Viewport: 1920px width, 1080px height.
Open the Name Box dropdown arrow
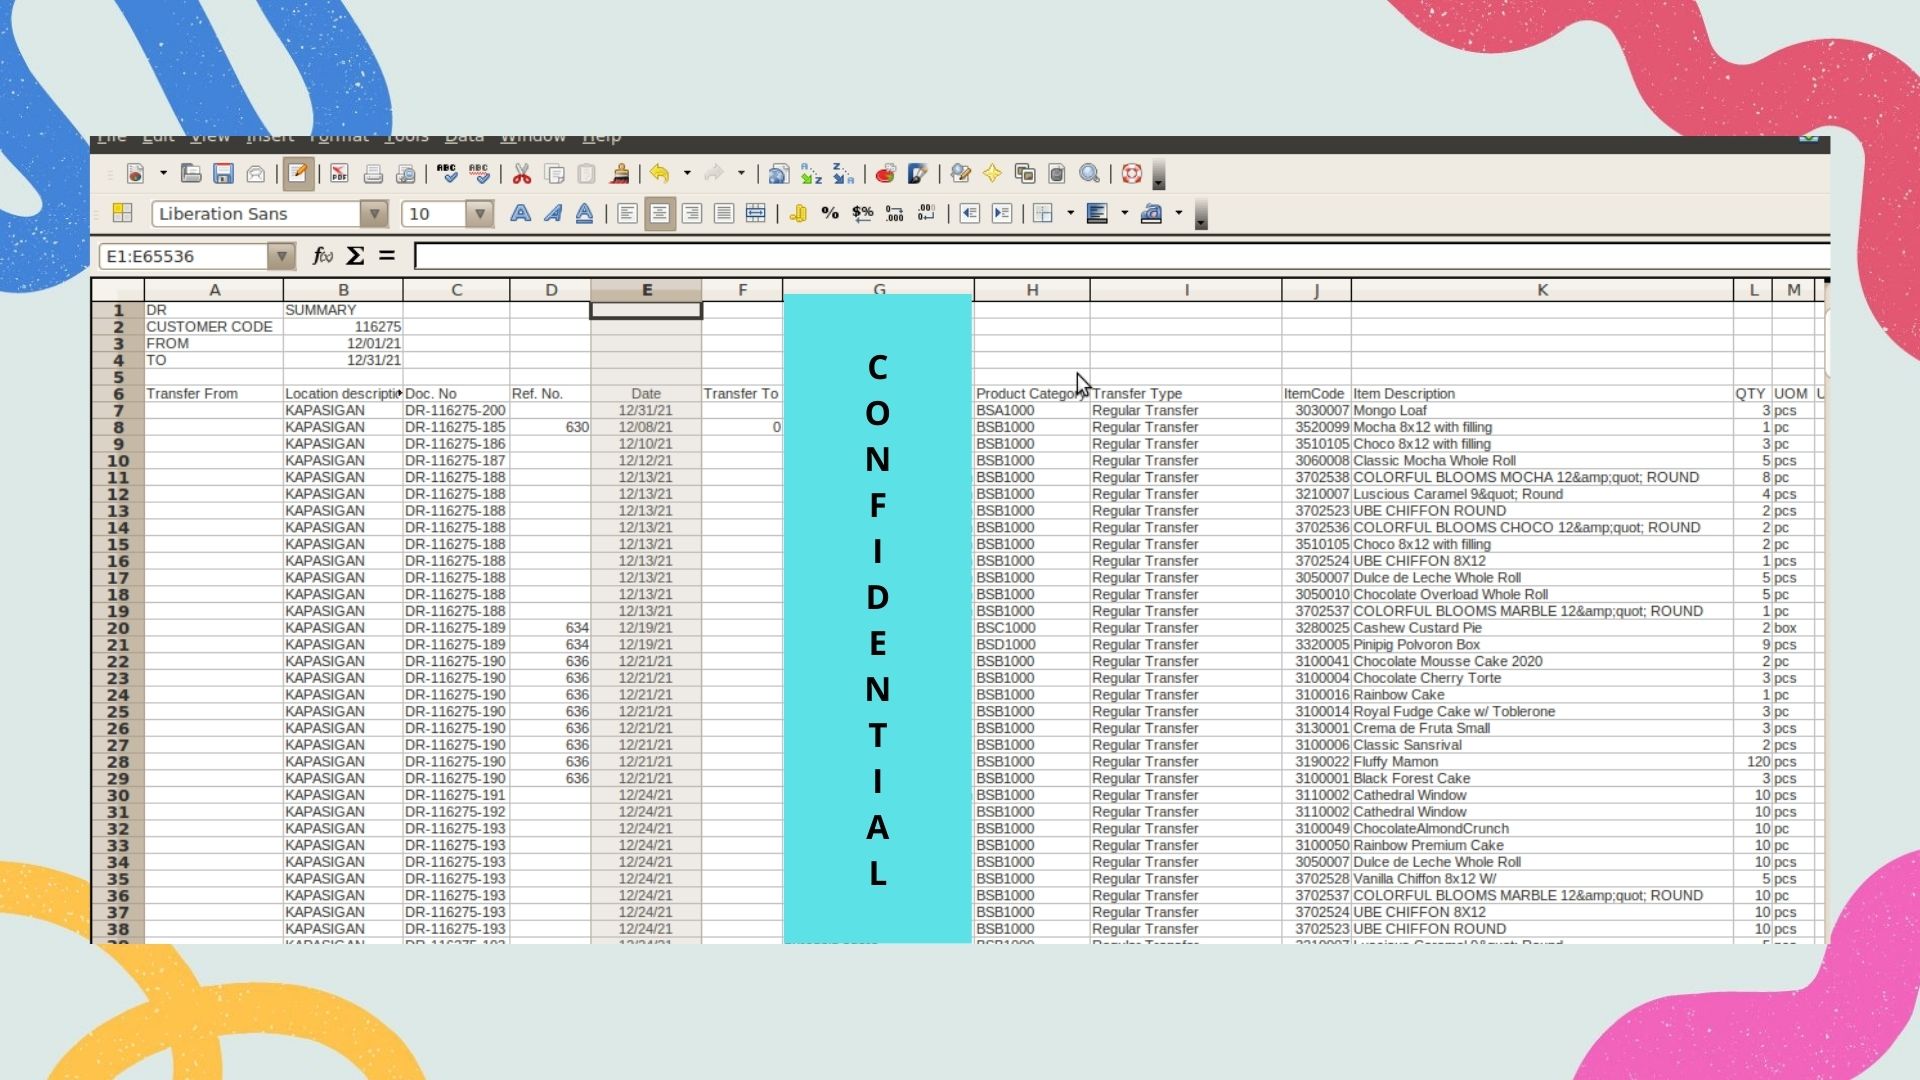282,256
